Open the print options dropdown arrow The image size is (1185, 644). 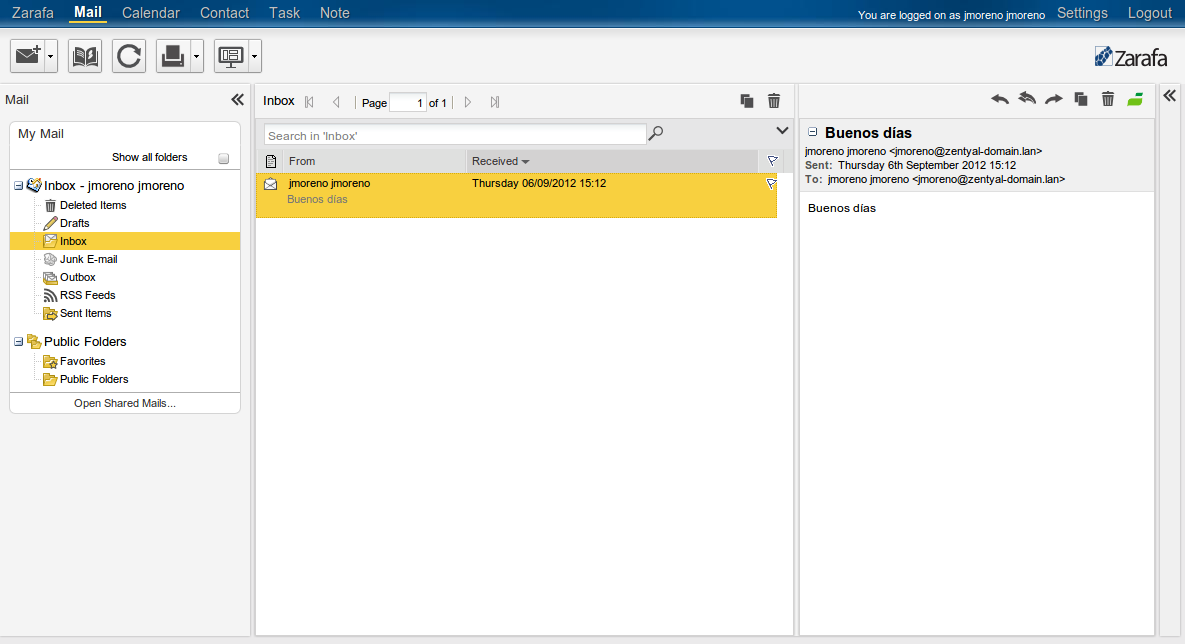click(196, 56)
